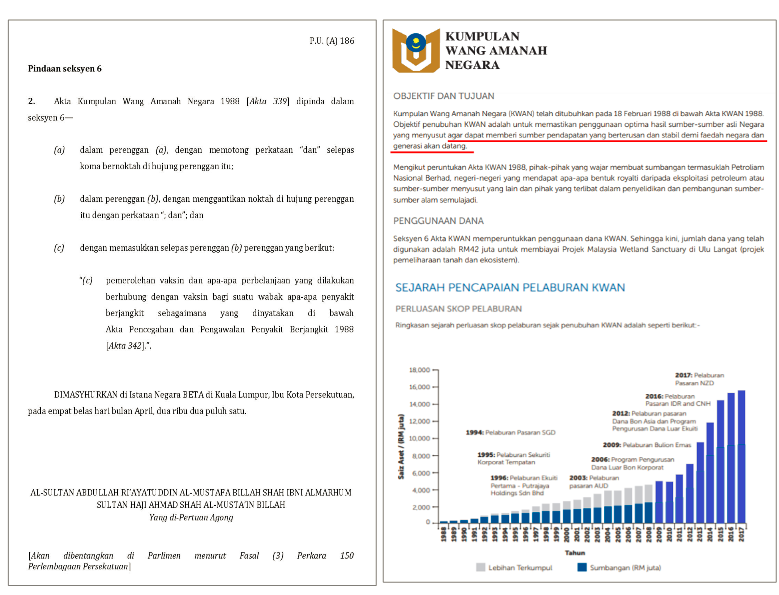Click the 'Ringkasan sejarah perluasan skop pelaburan' sentence
The image size is (779, 595).
point(547,325)
